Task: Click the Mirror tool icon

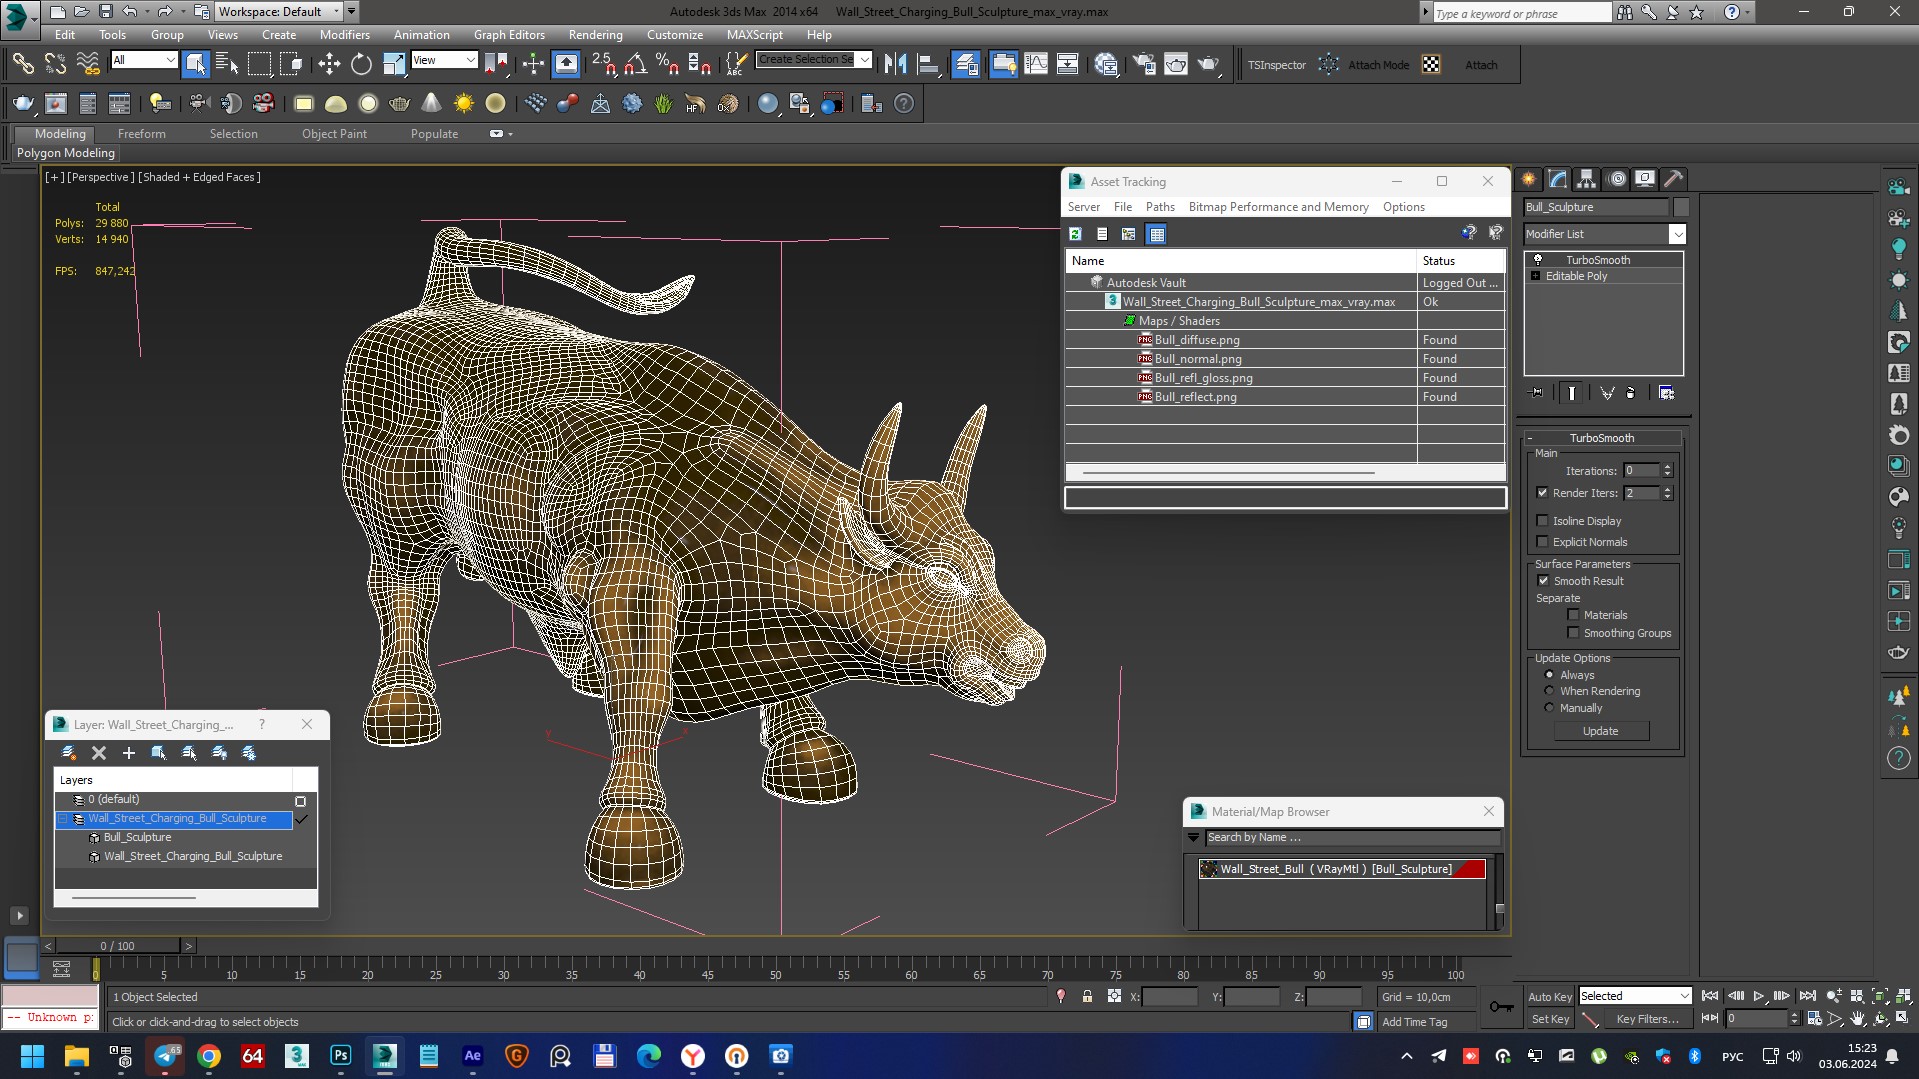Action: (895, 65)
